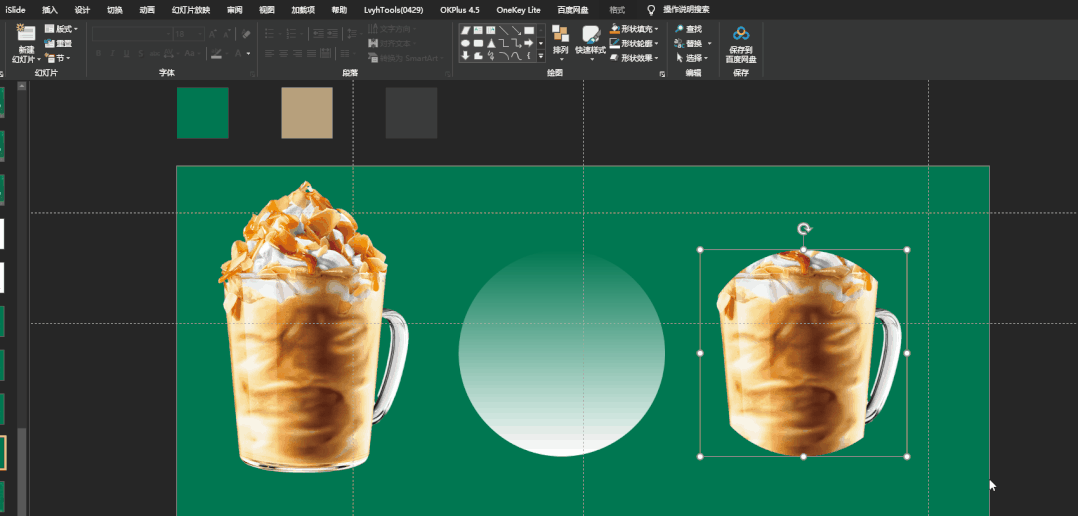The image size is (1078, 516).
Task: Select the triangle shape in shapes gallery
Action: click(x=491, y=43)
